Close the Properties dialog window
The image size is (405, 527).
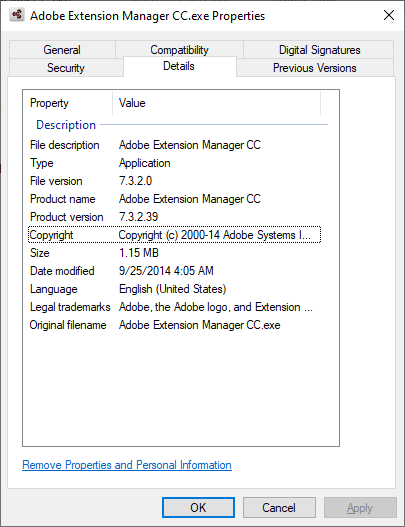(x=389, y=15)
